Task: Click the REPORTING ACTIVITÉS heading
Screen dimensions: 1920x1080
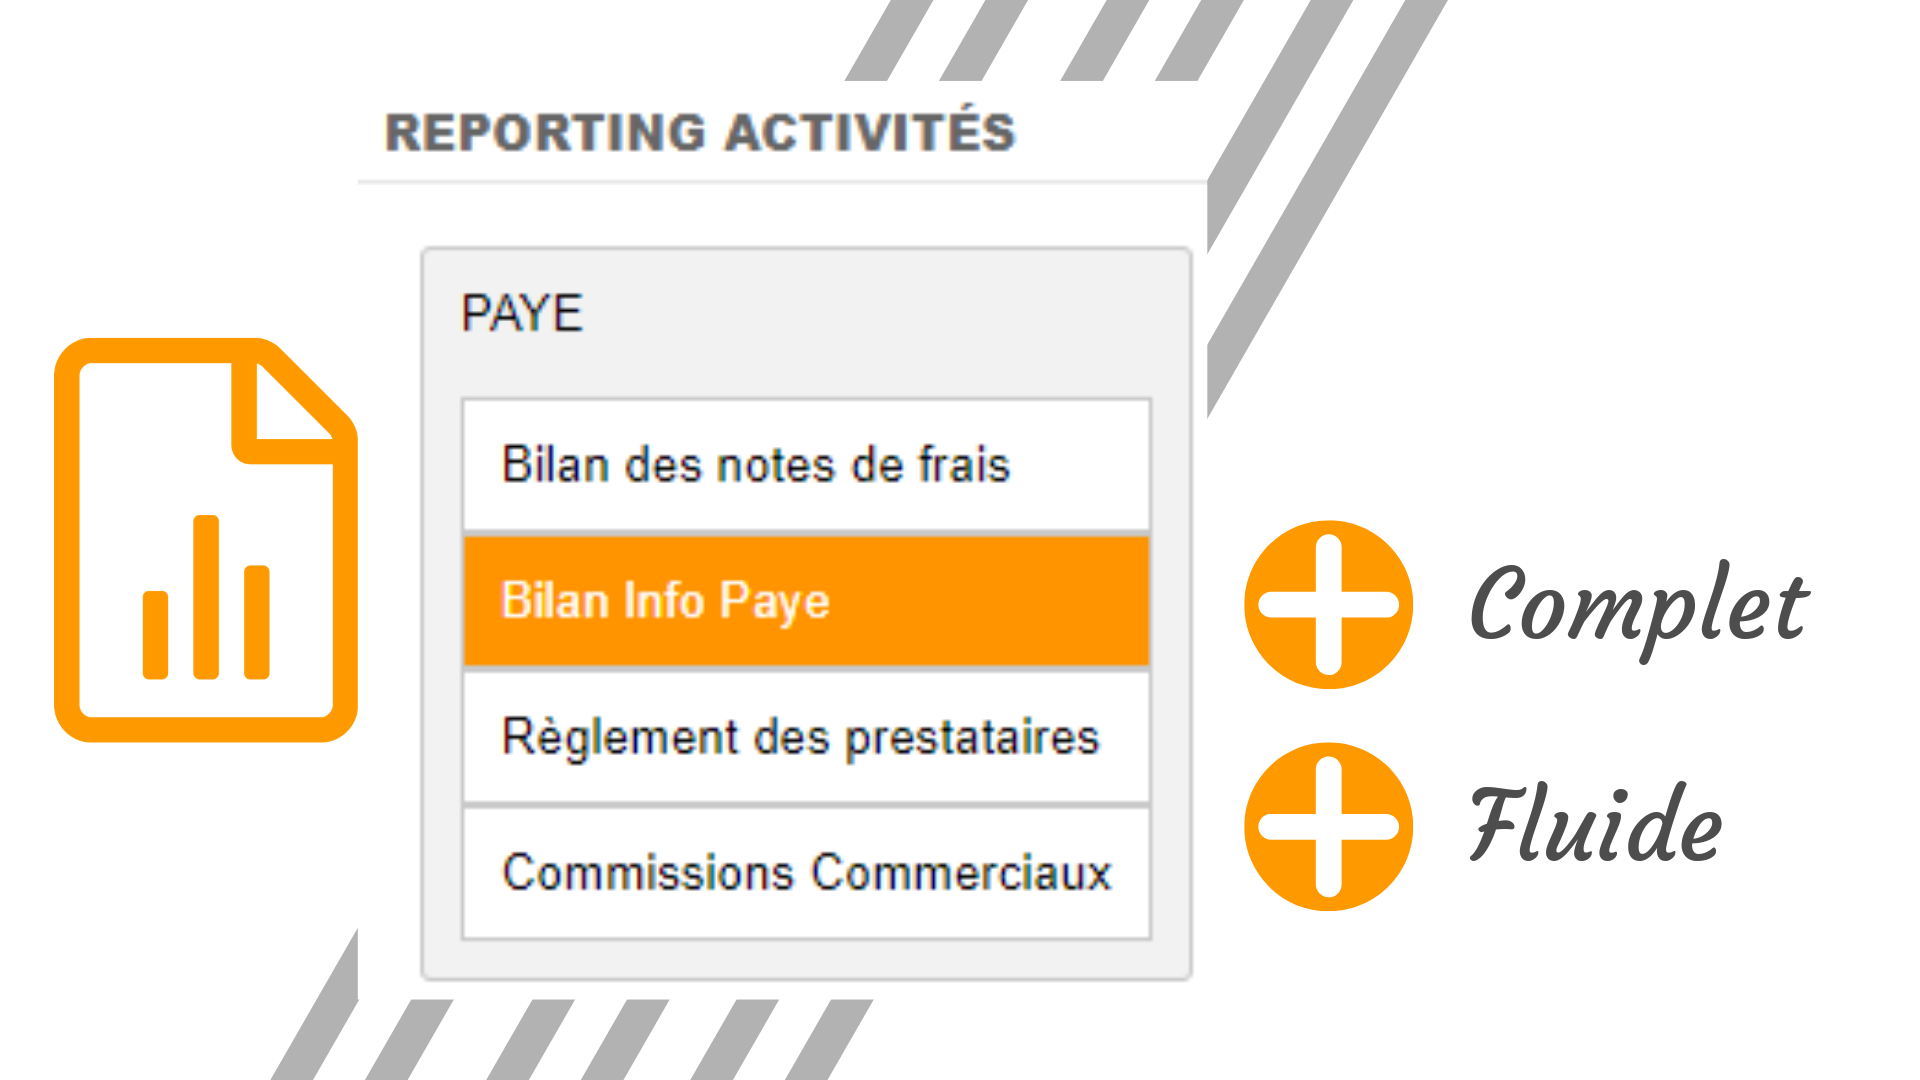Action: coord(700,133)
